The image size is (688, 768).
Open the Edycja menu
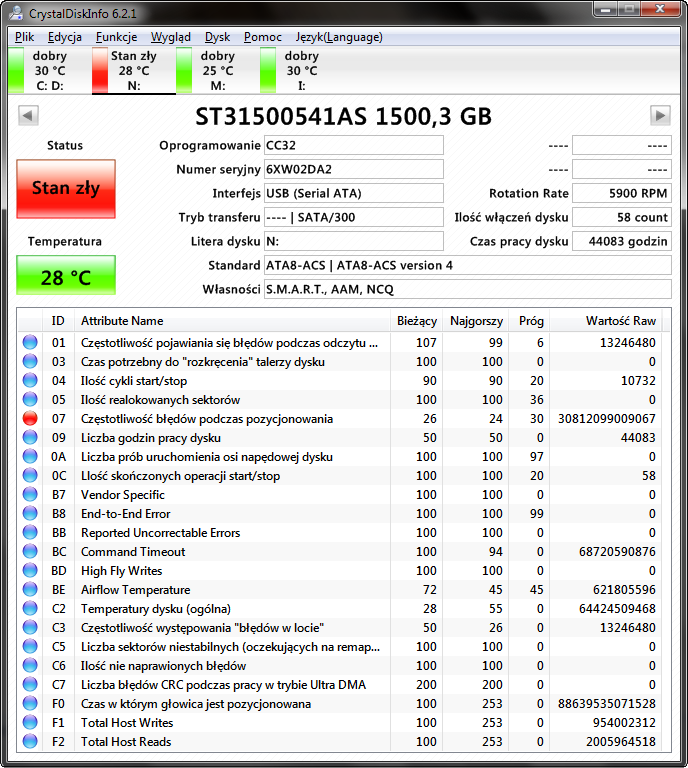tap(65, 37)
